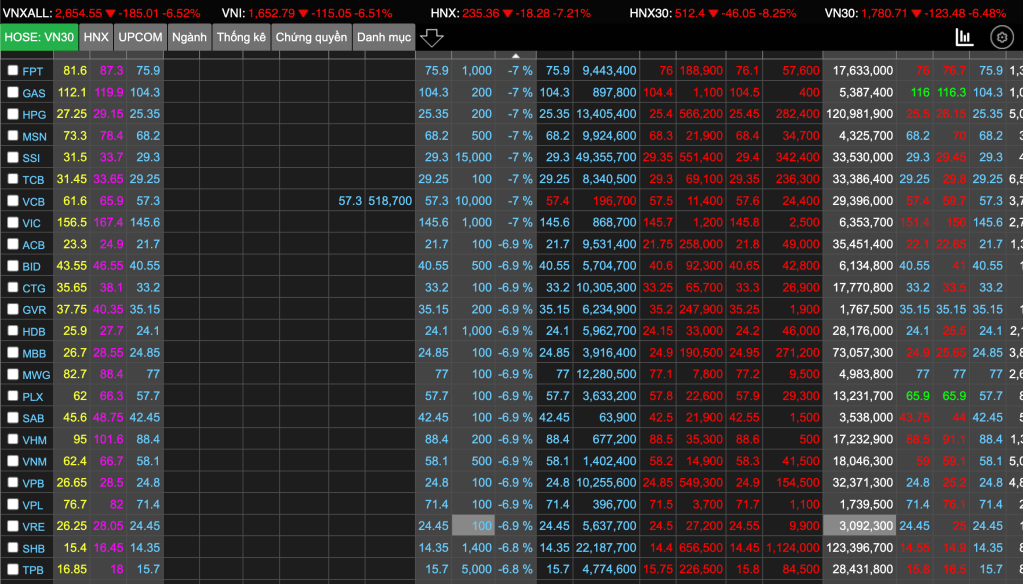Check the box next to SHB
Viewport: 1023px width, 584px height.
click(x=13, y=548)
